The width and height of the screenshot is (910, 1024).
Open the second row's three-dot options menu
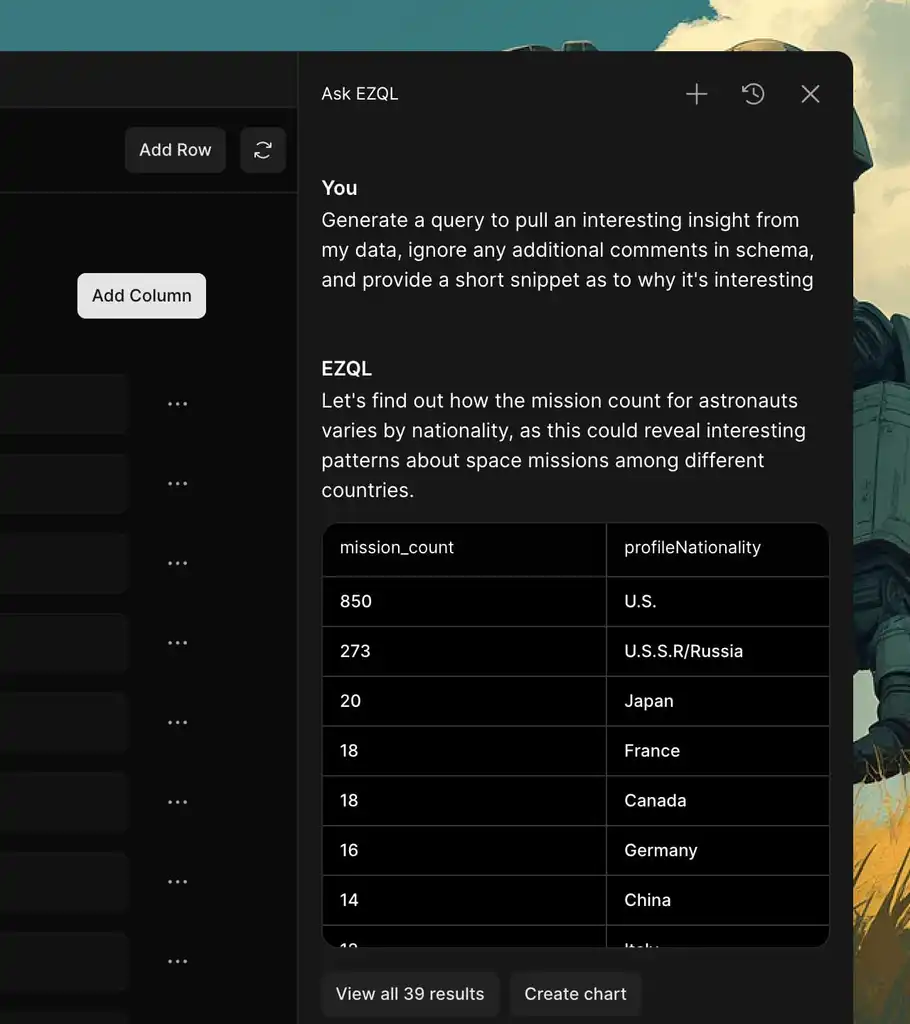(x=178, y=484)
